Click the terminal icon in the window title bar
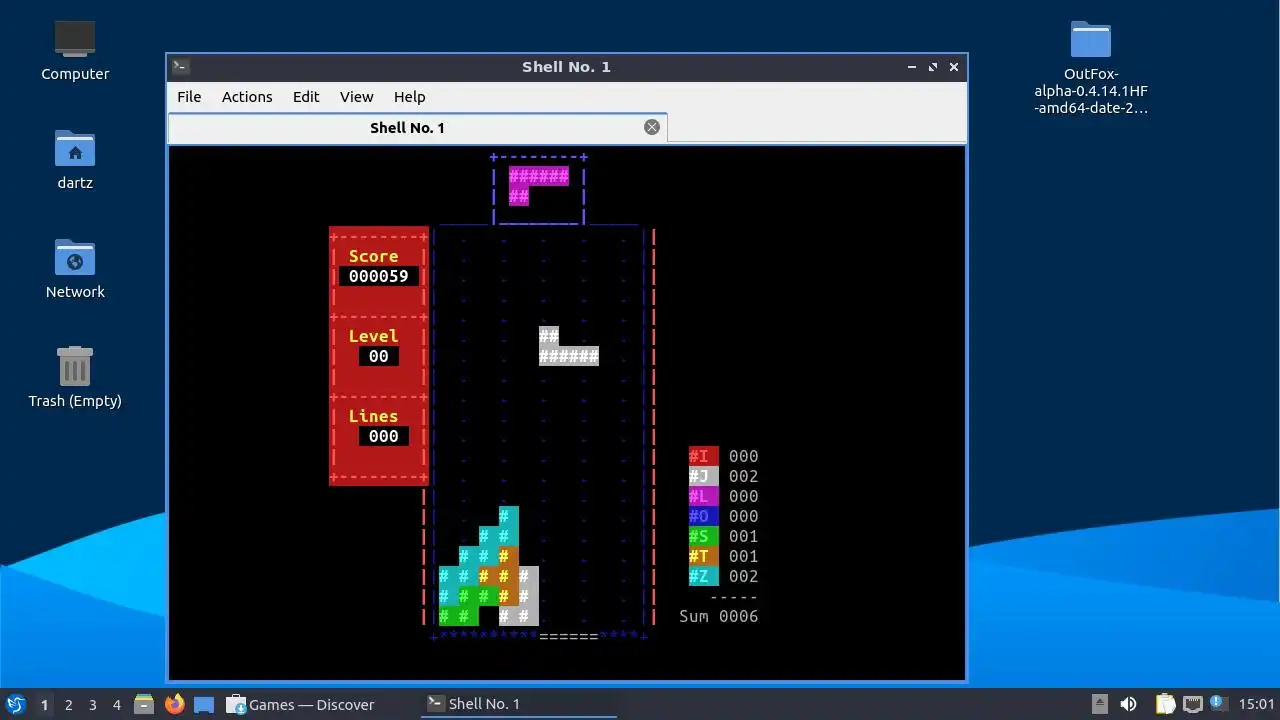This screenshot has width=1280, height=720. click(180, 67)
